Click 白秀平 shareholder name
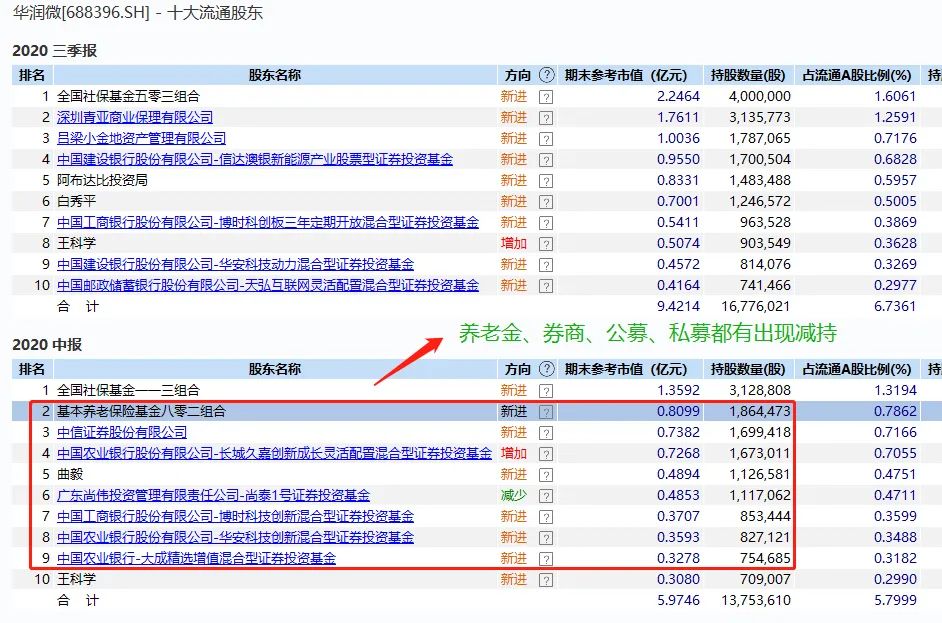 (x=76, y=201)
